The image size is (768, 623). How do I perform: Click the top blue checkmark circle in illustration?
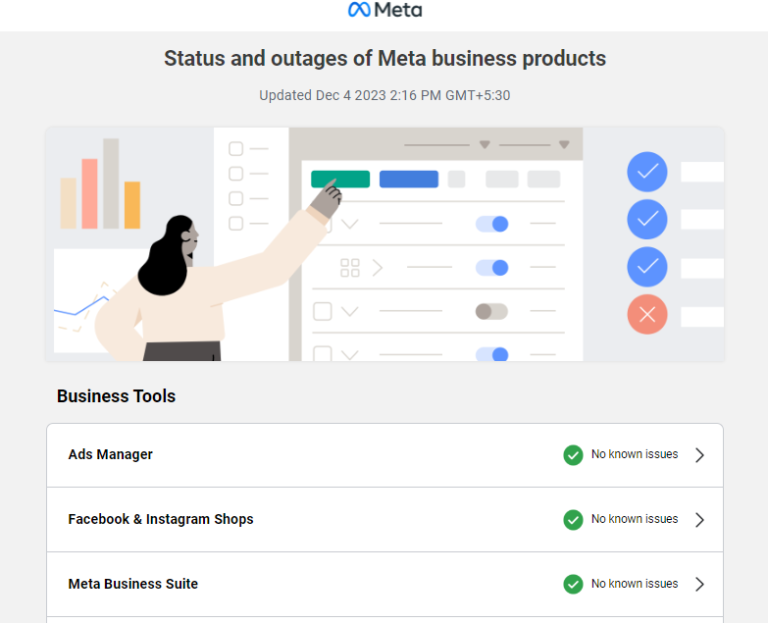[x=647, y=172]
